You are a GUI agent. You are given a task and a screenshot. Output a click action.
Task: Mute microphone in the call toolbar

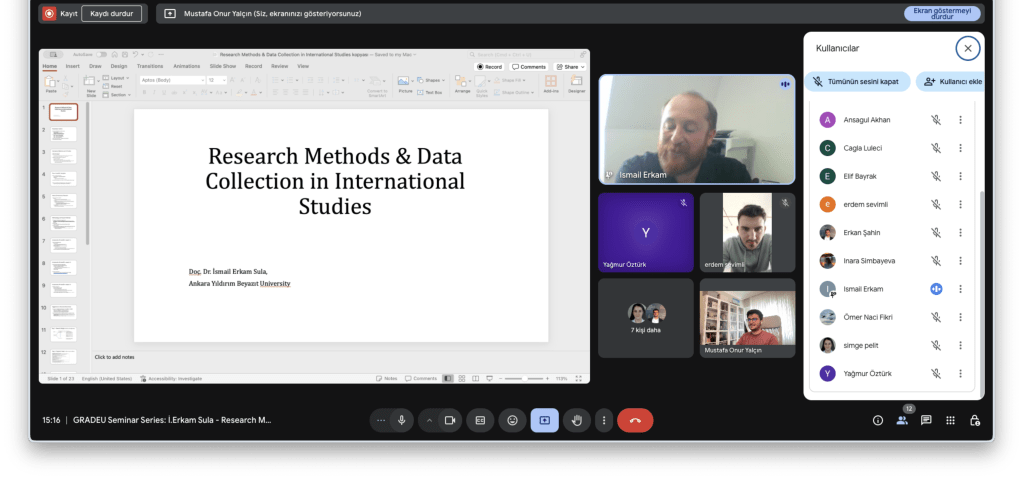402,420
